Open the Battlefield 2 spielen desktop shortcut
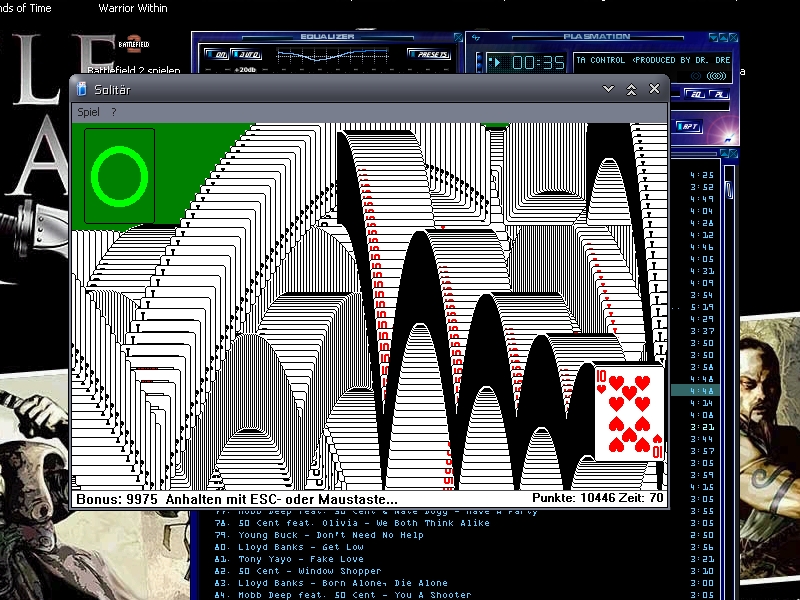Viewport: 800px width, 600px height. [134, 54]
